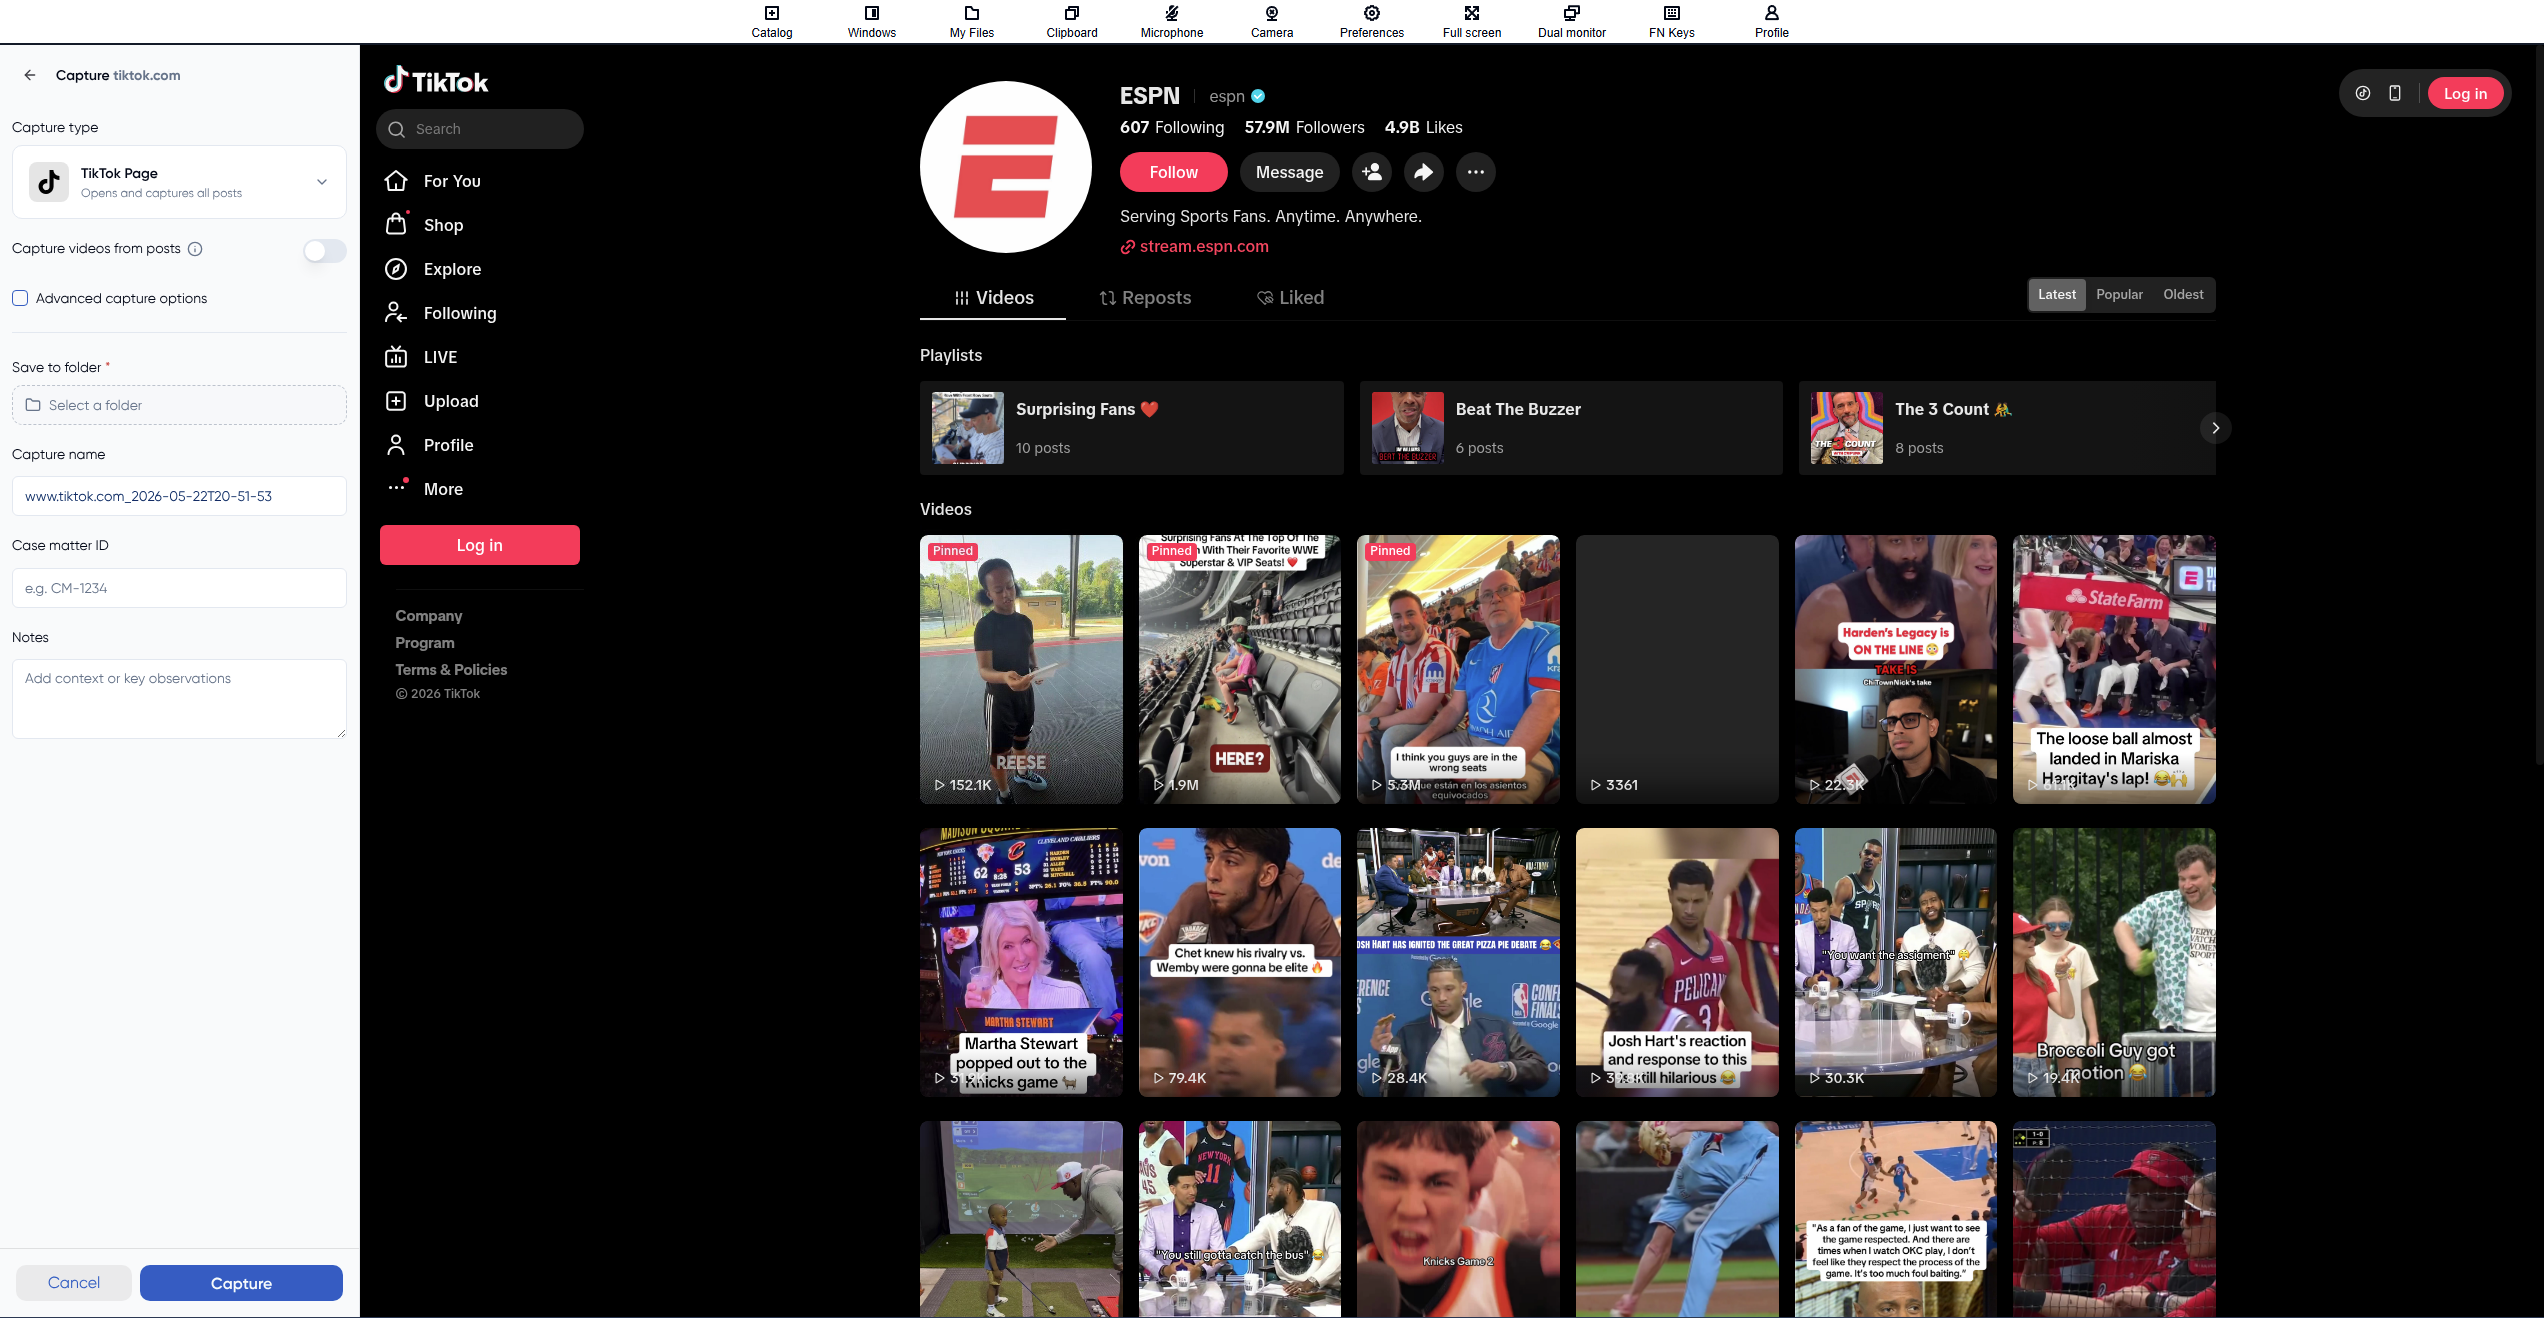Open the Windows toolbar icon
2544x1318 pixels.
(871, 21)
